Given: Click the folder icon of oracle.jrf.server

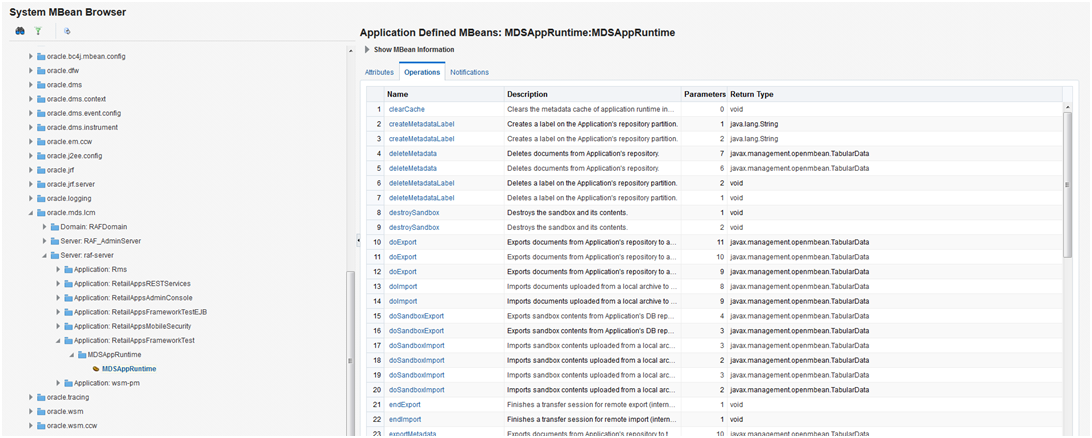Looking at the screenshot, I should click(41, 185).
